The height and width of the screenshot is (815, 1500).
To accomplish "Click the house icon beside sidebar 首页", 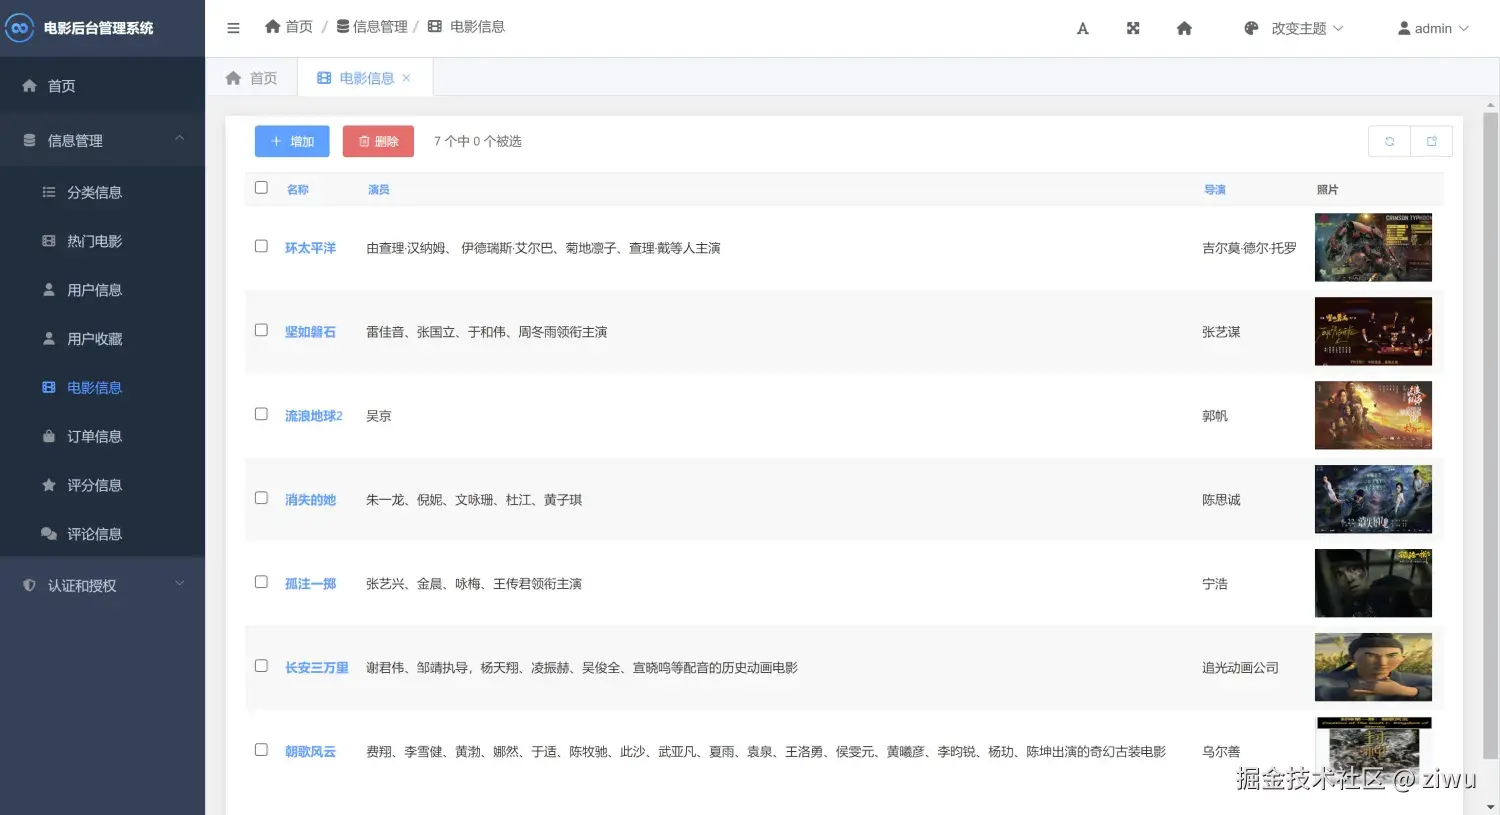I will pos(29,86).
